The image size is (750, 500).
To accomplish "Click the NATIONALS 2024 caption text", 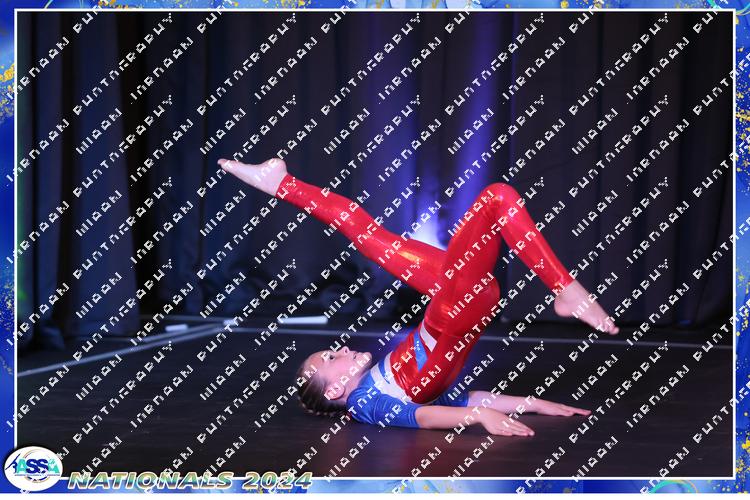I will click(190, 480).
